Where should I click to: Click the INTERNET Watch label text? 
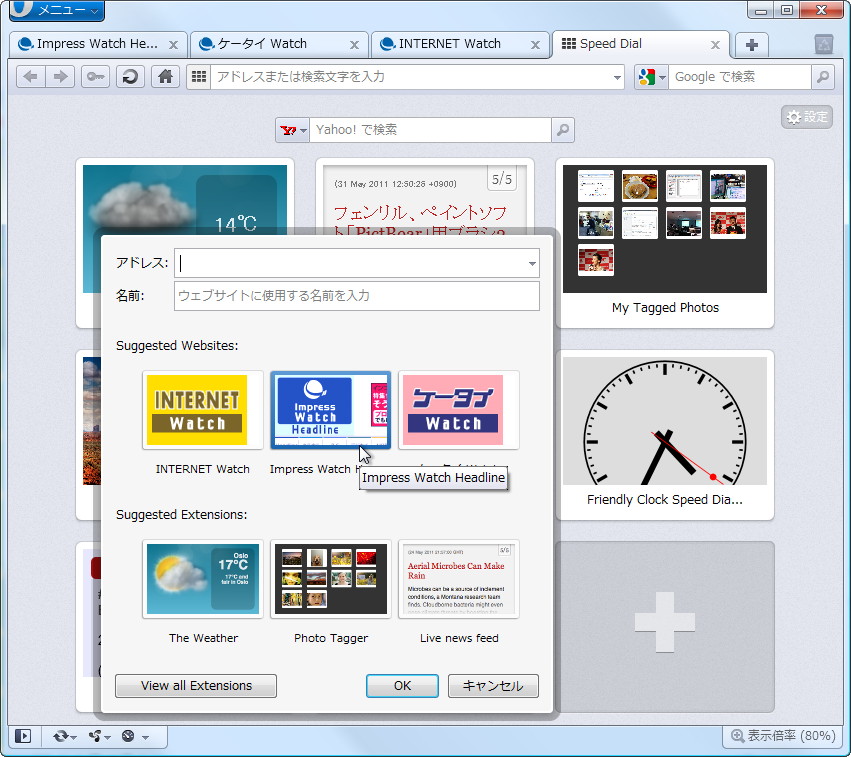pos(202,469)
